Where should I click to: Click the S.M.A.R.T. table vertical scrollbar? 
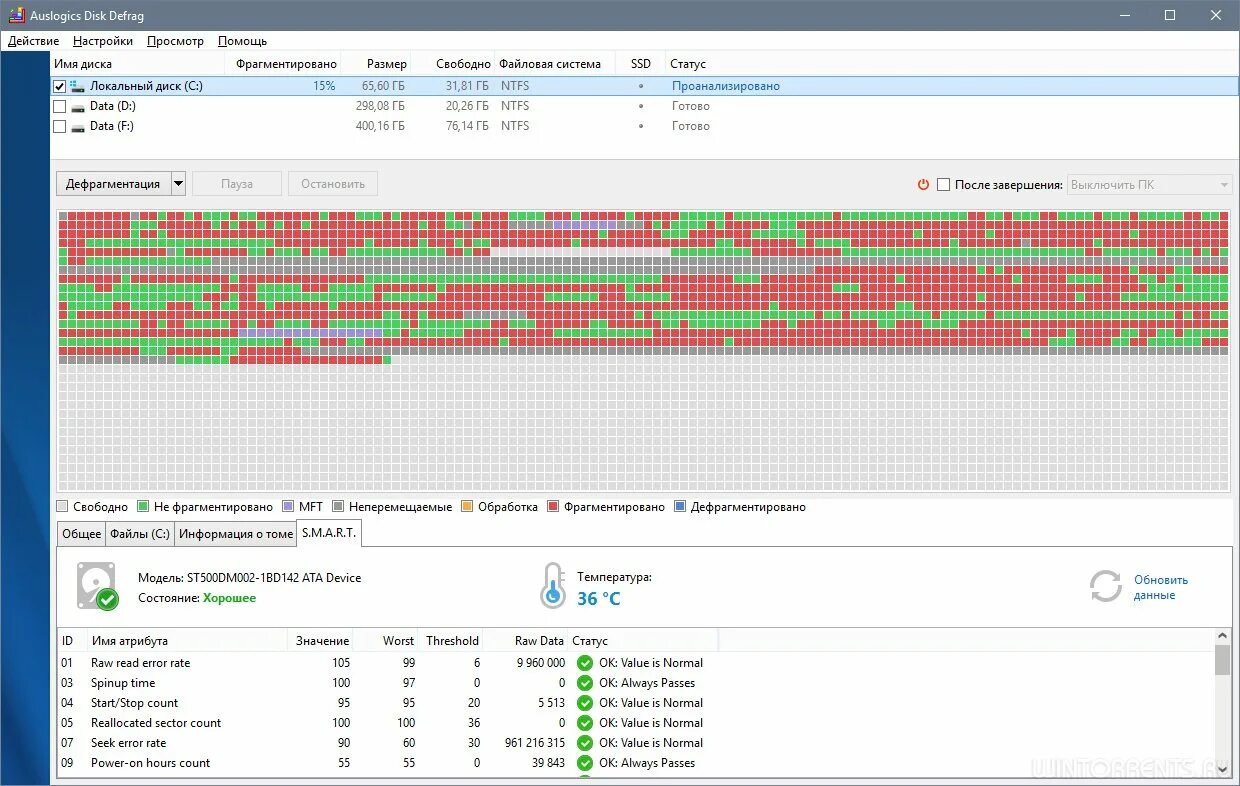[x=1223, y=705]
